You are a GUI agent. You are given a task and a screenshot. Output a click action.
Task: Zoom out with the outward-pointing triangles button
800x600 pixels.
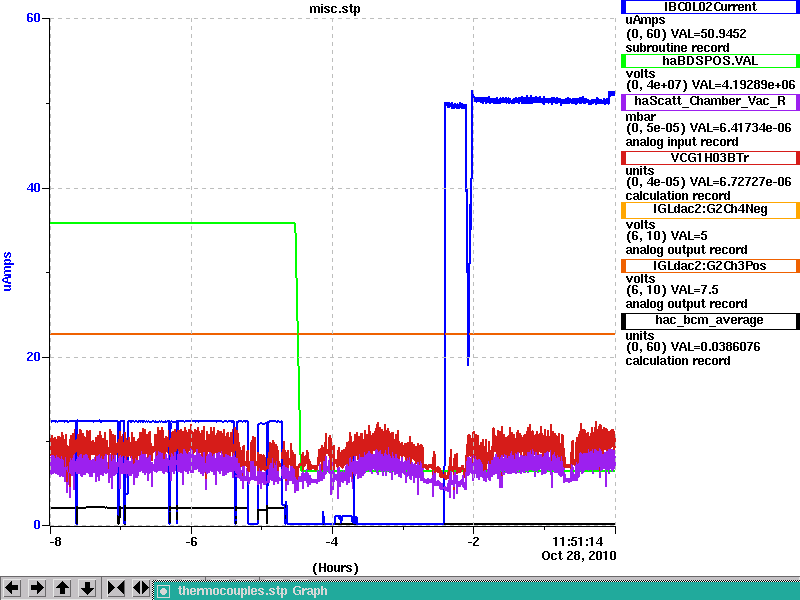[141, 588]
